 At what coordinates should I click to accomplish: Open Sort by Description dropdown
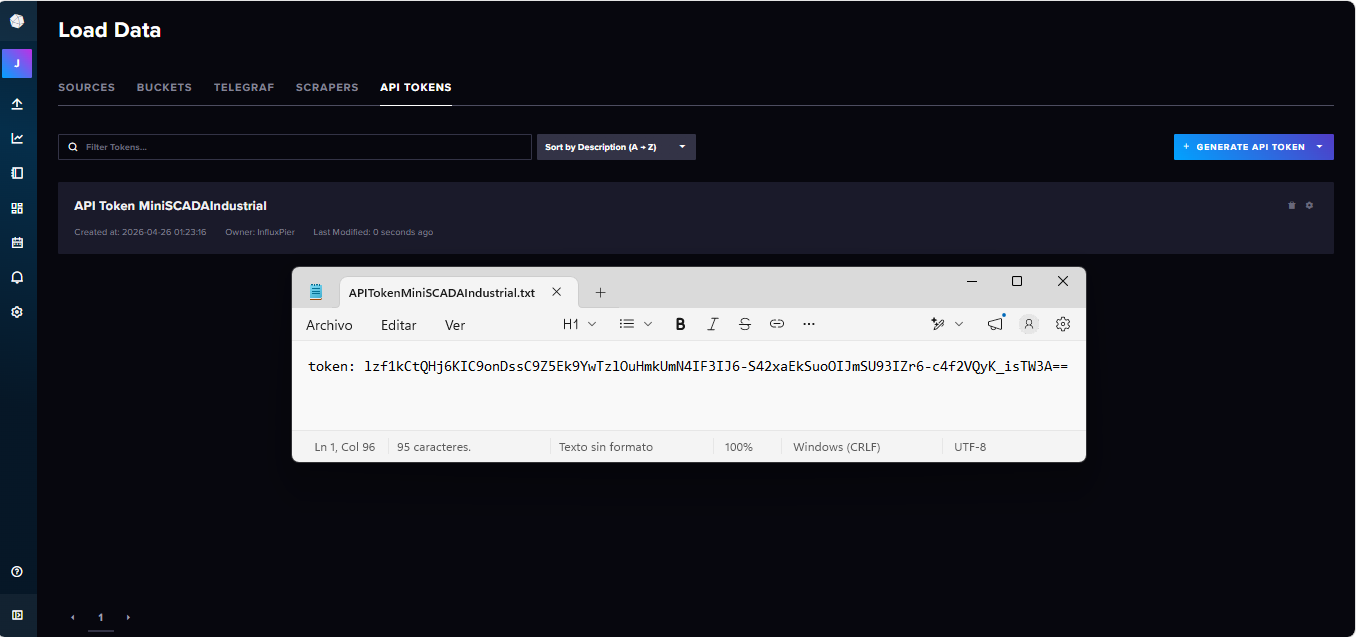click(x=616, y=147)
